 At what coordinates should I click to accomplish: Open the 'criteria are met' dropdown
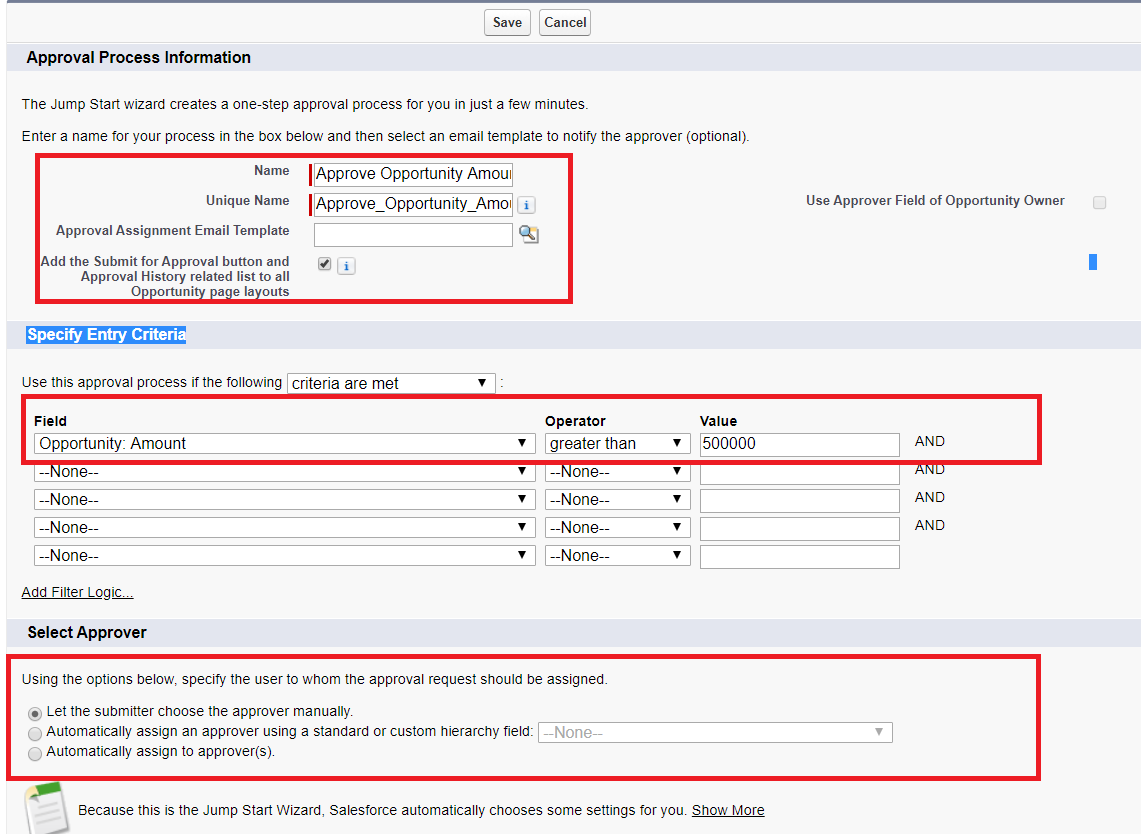tap(390, 382)
